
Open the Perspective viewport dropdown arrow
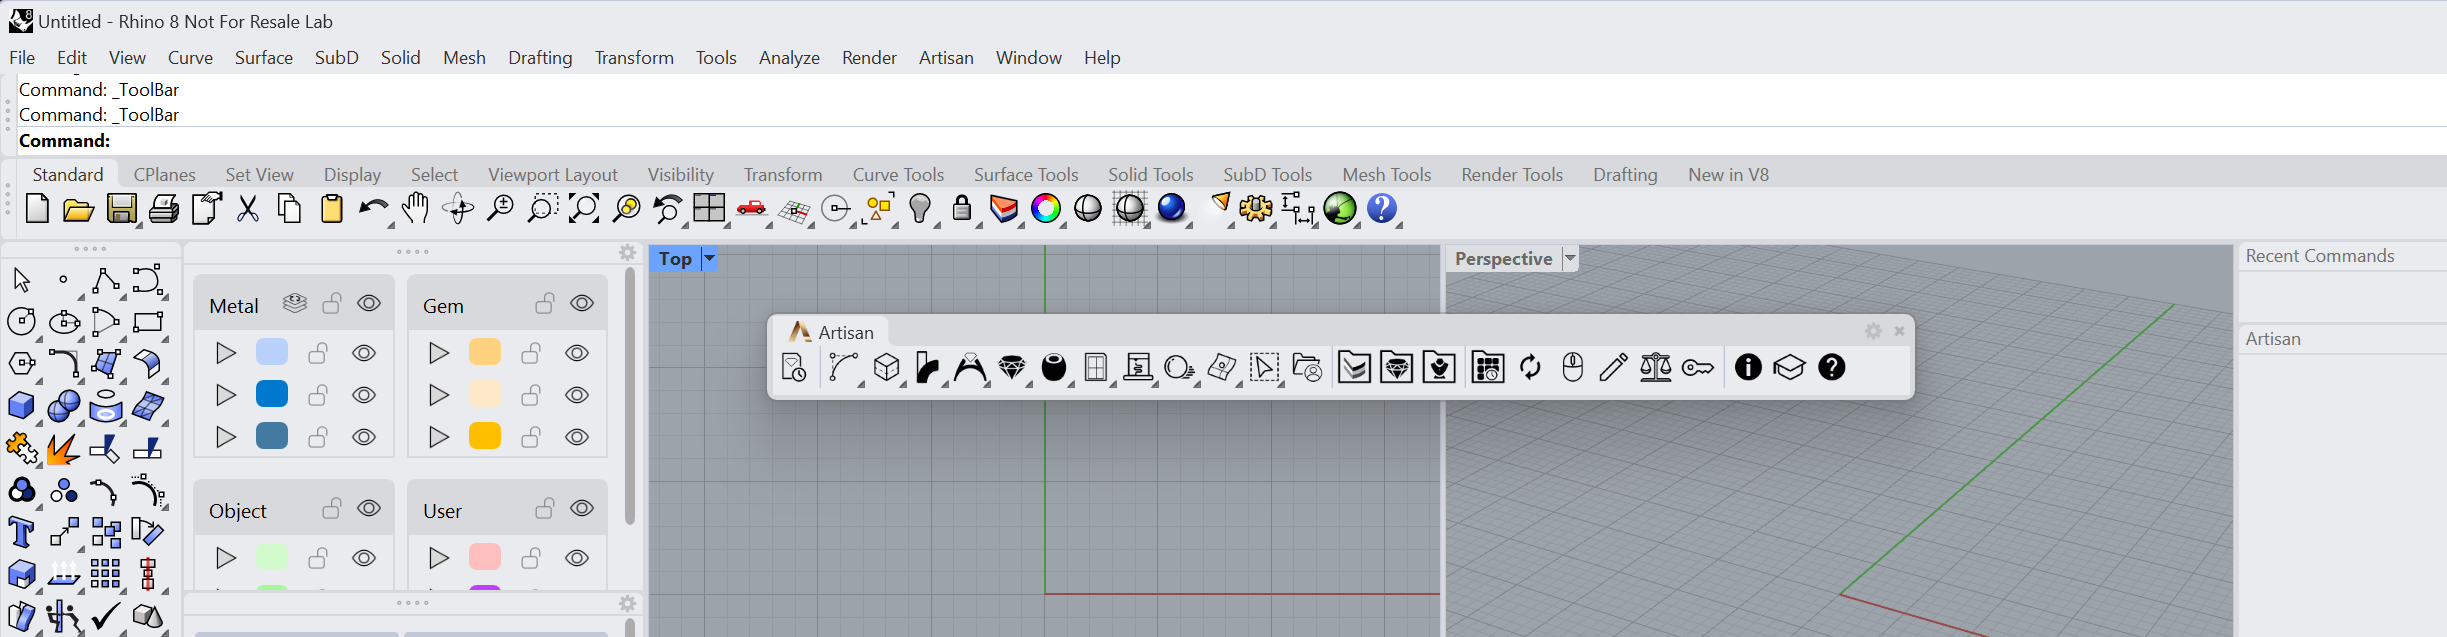pyautogui.click(x=1570, y=259)
